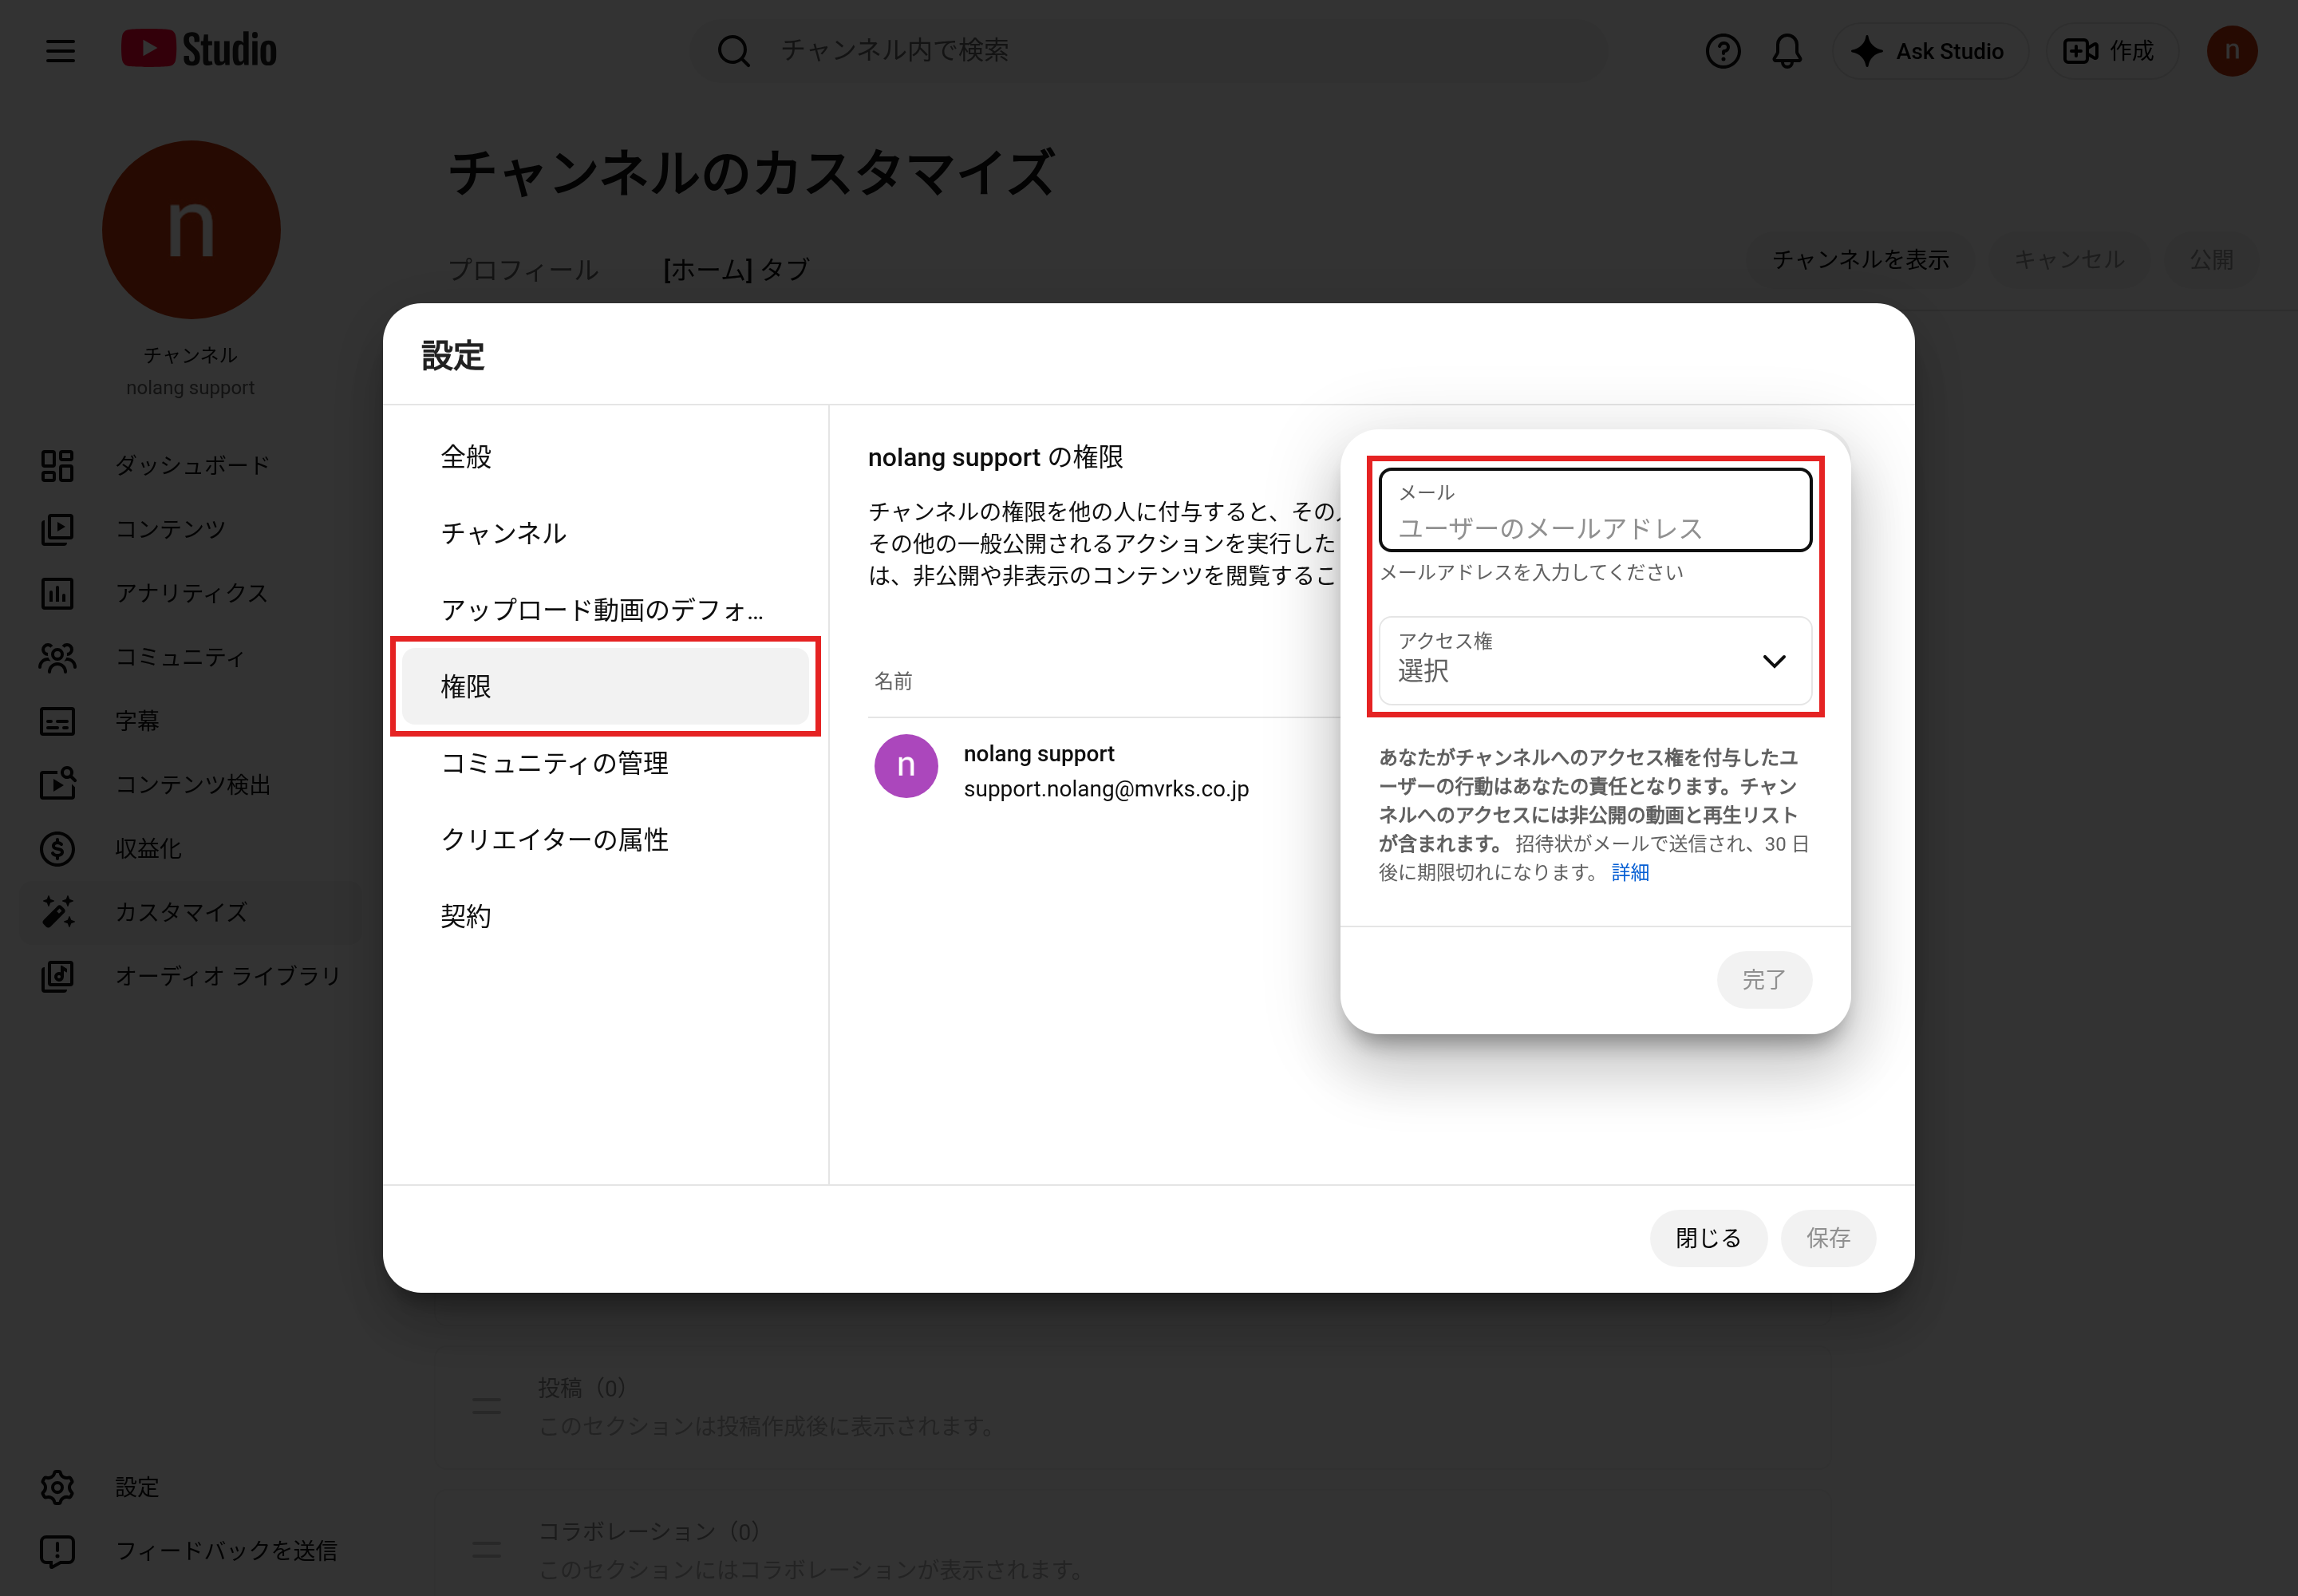The height and width of the screenshot is (1596, 2298).
Task: Open Ask Studio assistant
Action: (1929, 51)
